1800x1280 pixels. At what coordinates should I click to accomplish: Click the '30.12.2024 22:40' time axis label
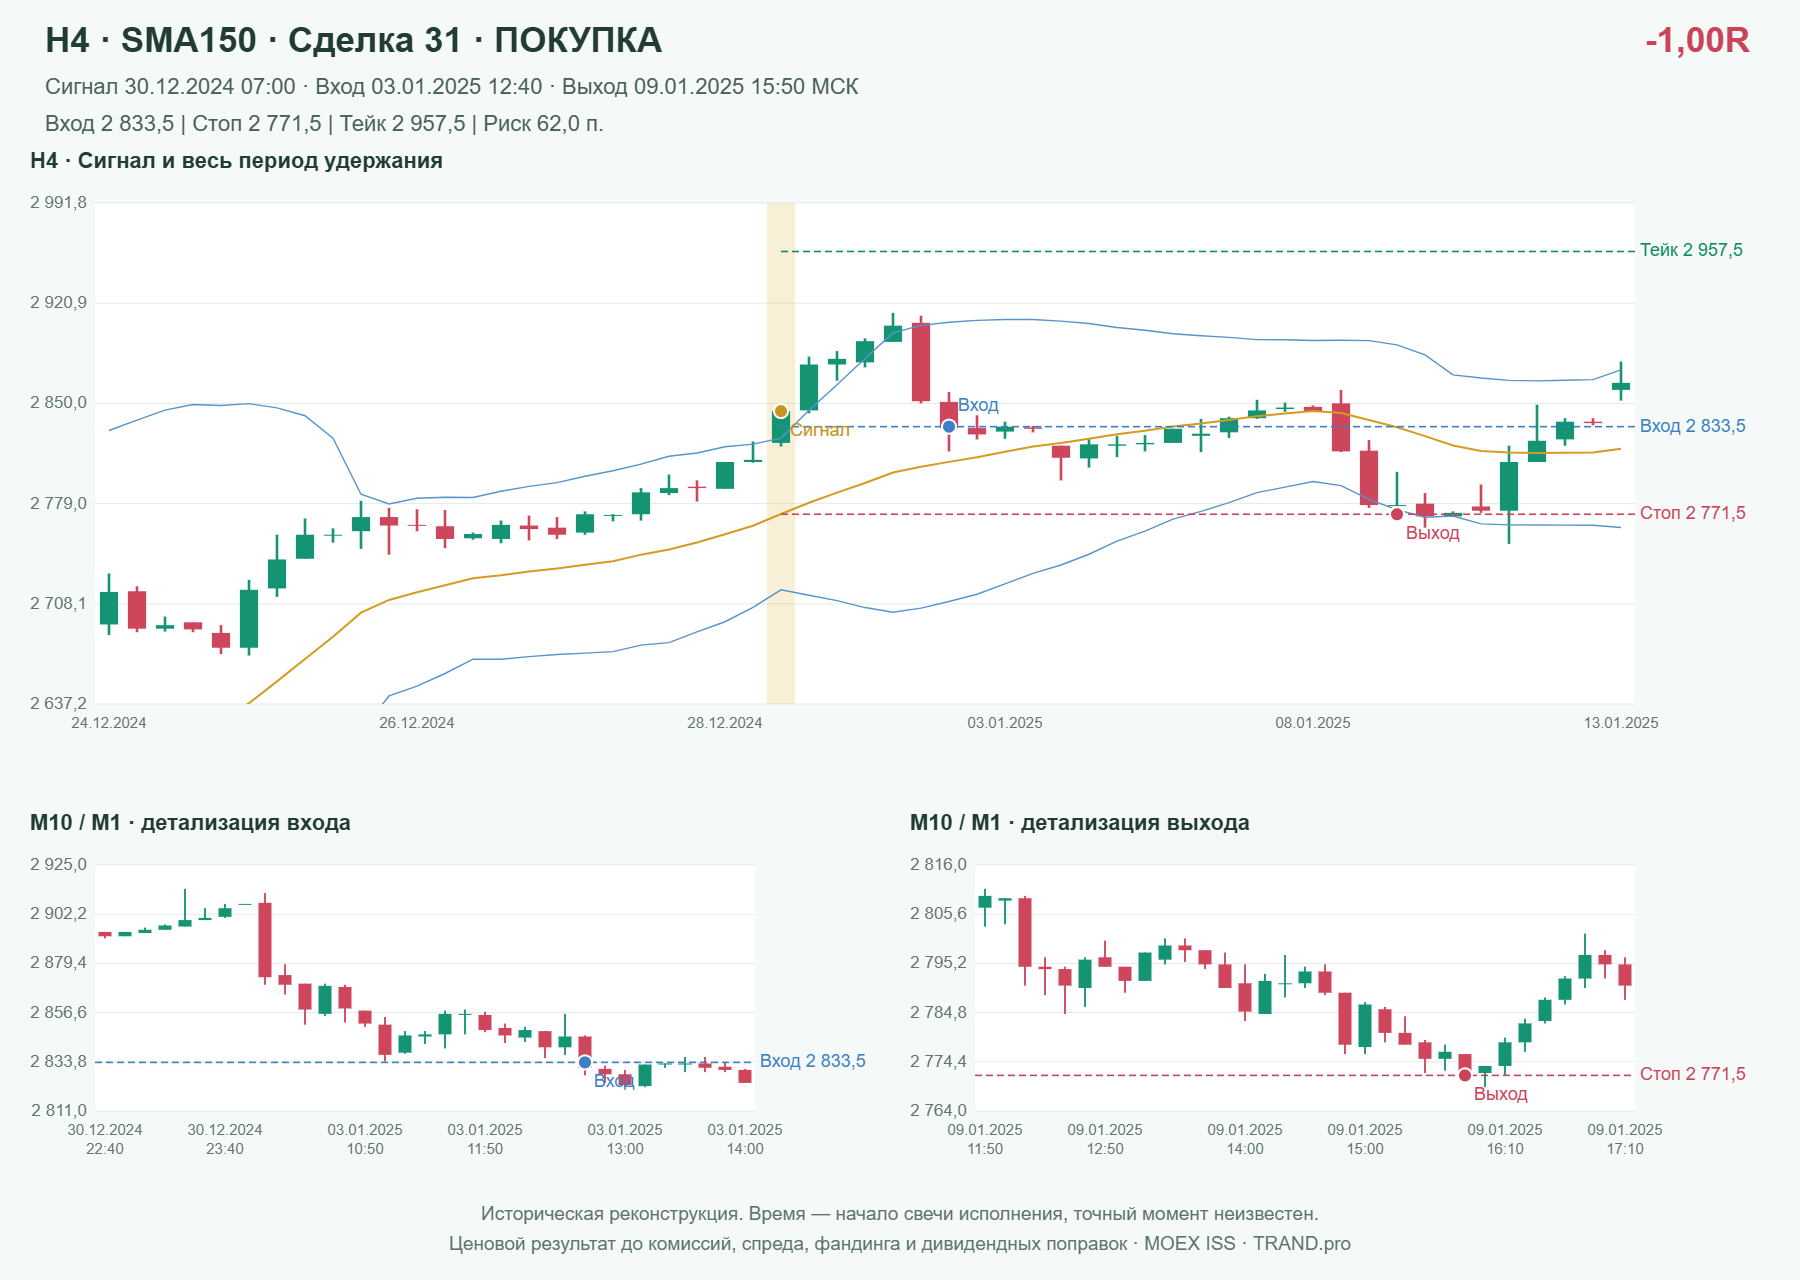click(x=105, y=1139)
